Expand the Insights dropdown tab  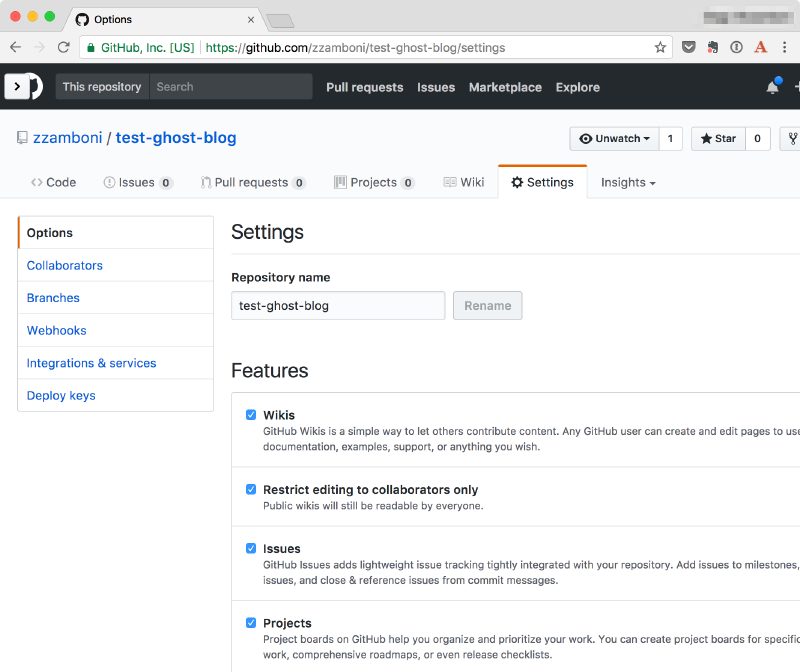[x=628, y=183]
